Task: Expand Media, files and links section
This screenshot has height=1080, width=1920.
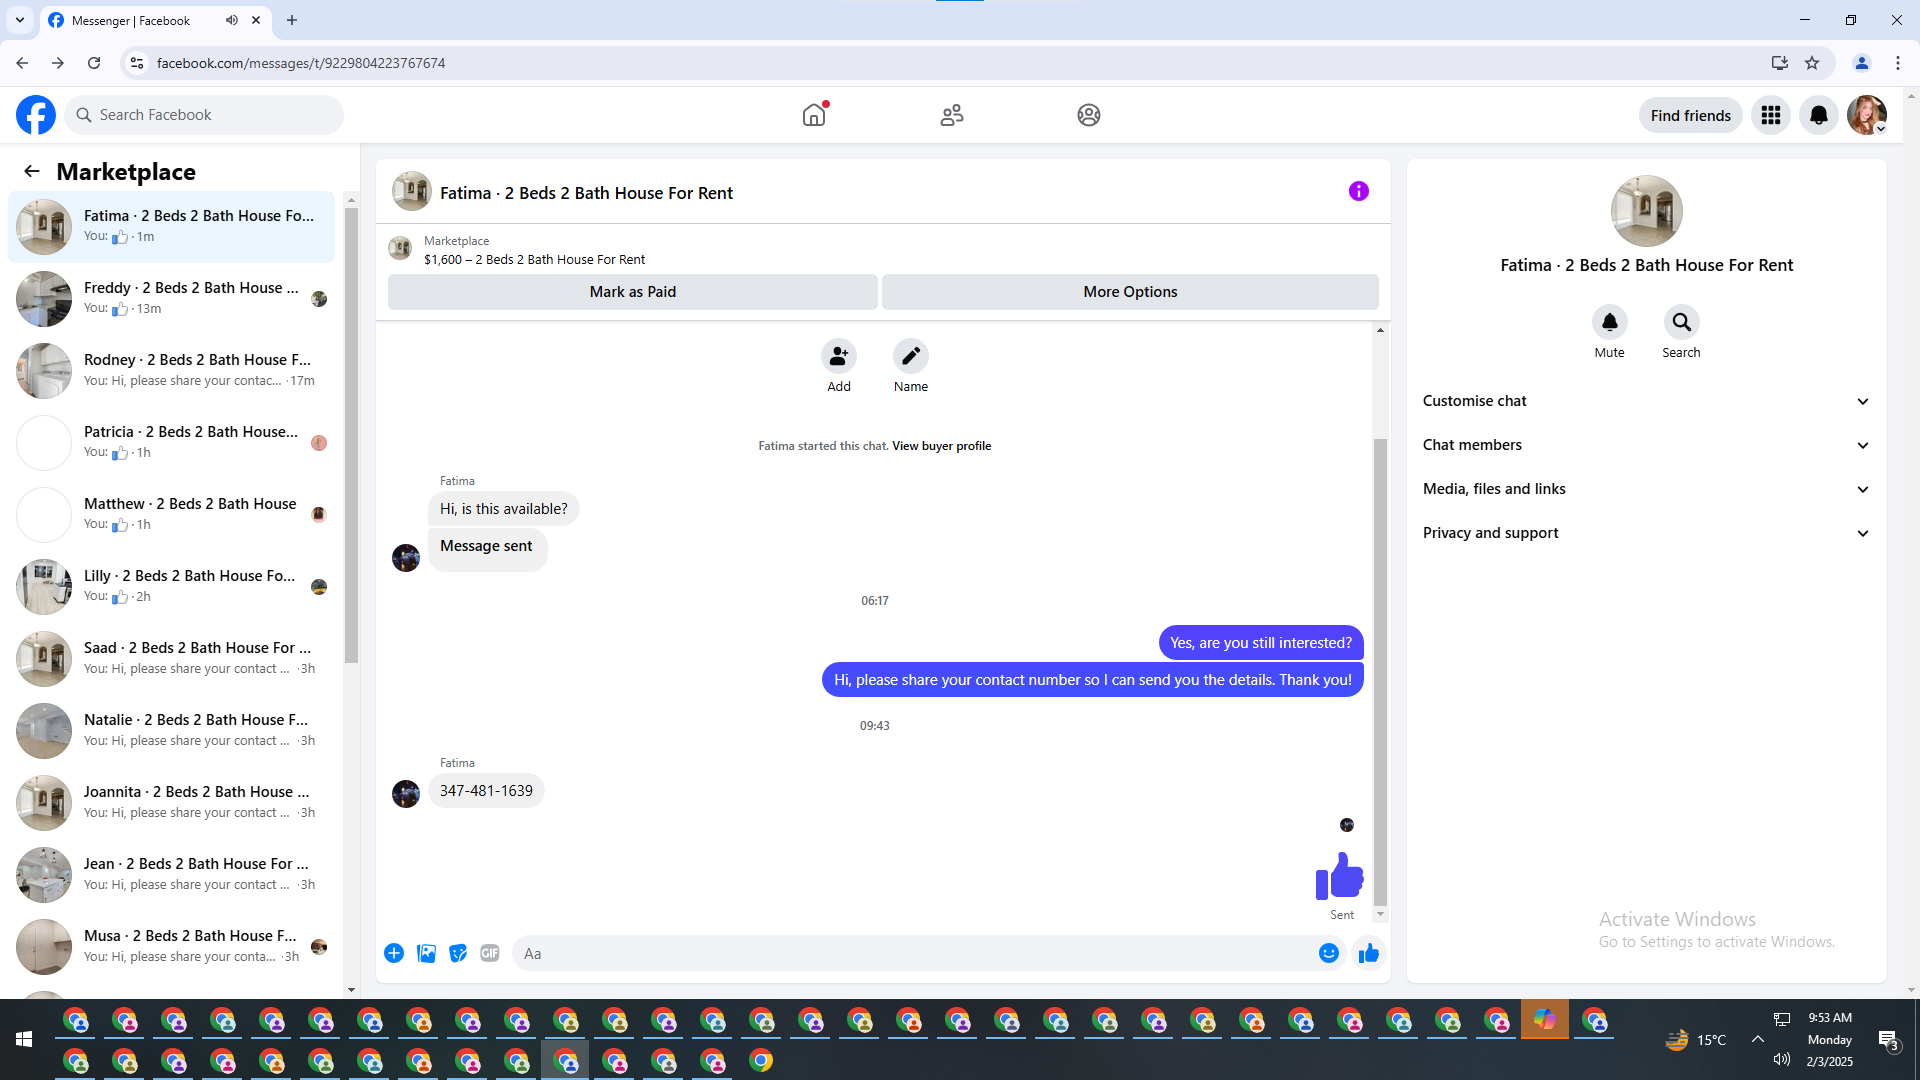Action: point(1646,489)
